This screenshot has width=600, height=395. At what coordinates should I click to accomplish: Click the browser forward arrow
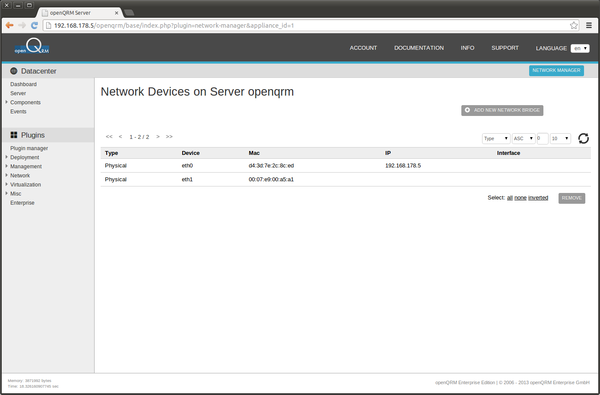click(22, 25)
